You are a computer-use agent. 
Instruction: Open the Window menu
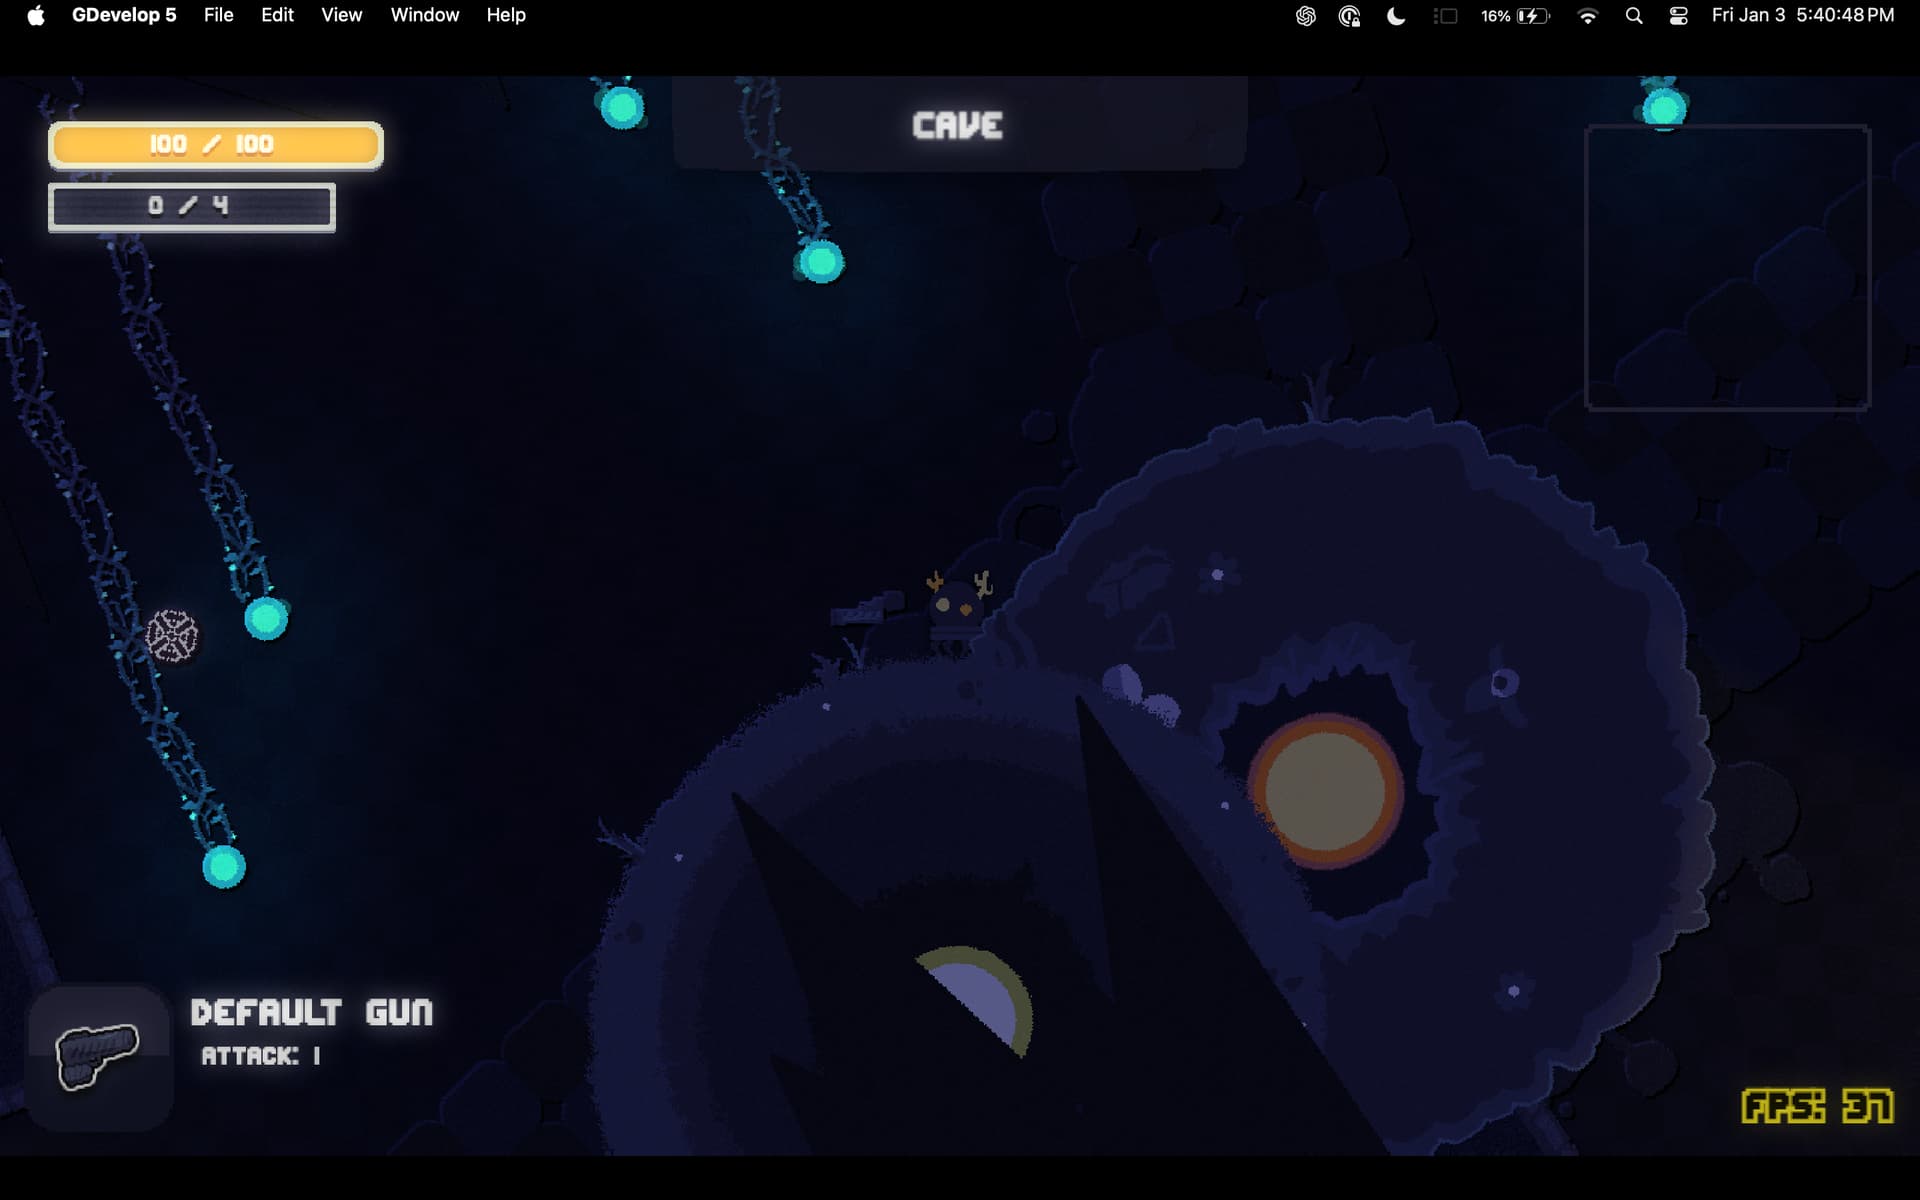[424, 15]
